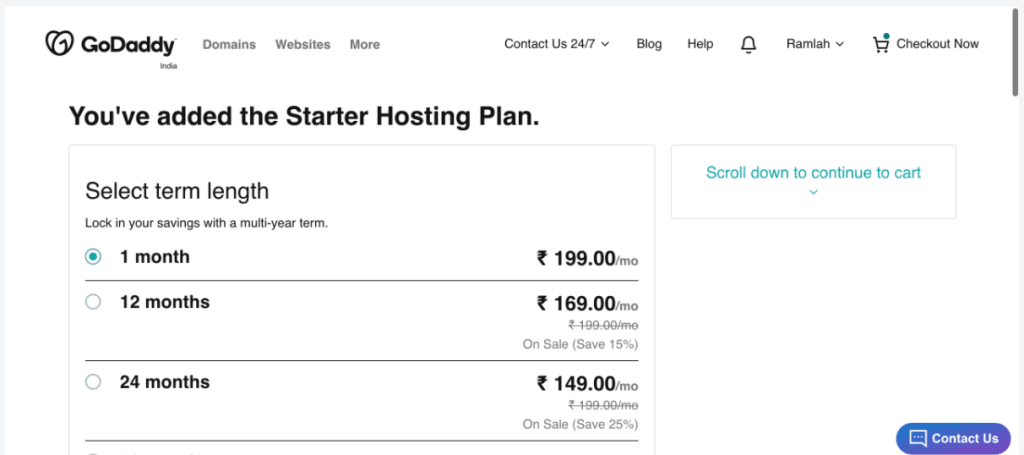Open the More menu
The width and height of the screenshot is (1024, 455).
pyautogui.click(x=364, y=44)
